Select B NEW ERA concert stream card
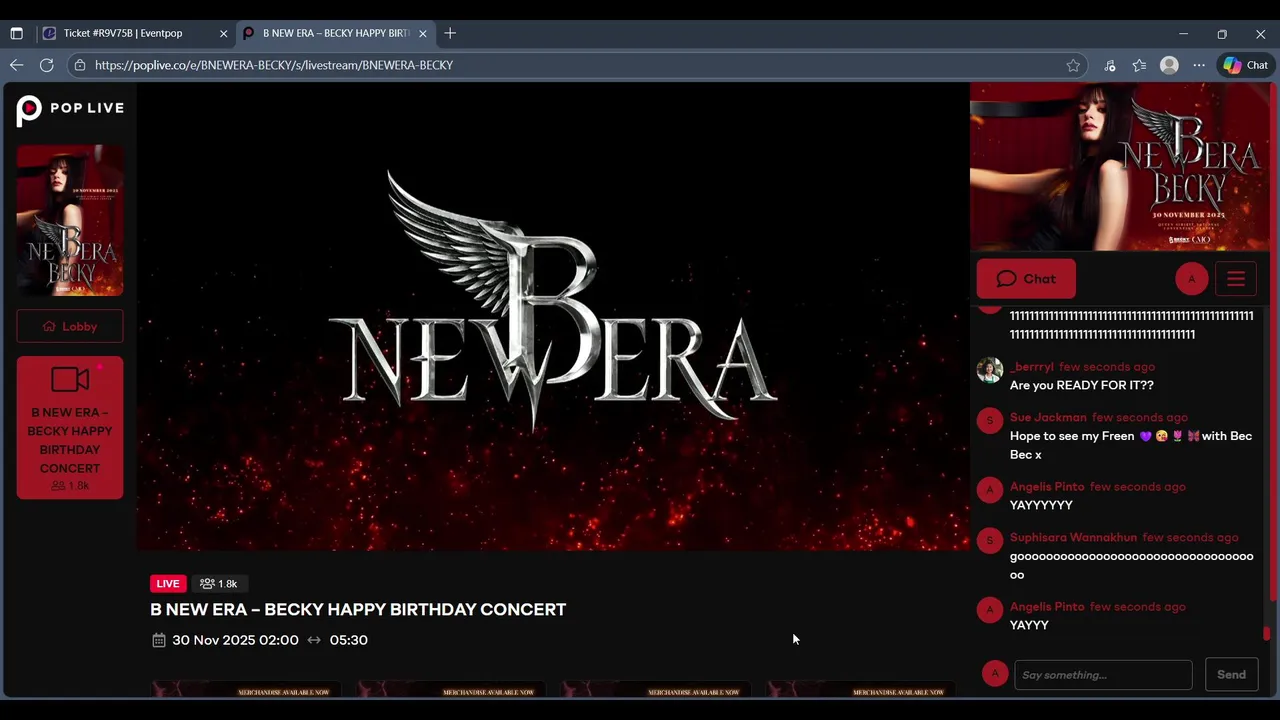 [x=70, y=428]
